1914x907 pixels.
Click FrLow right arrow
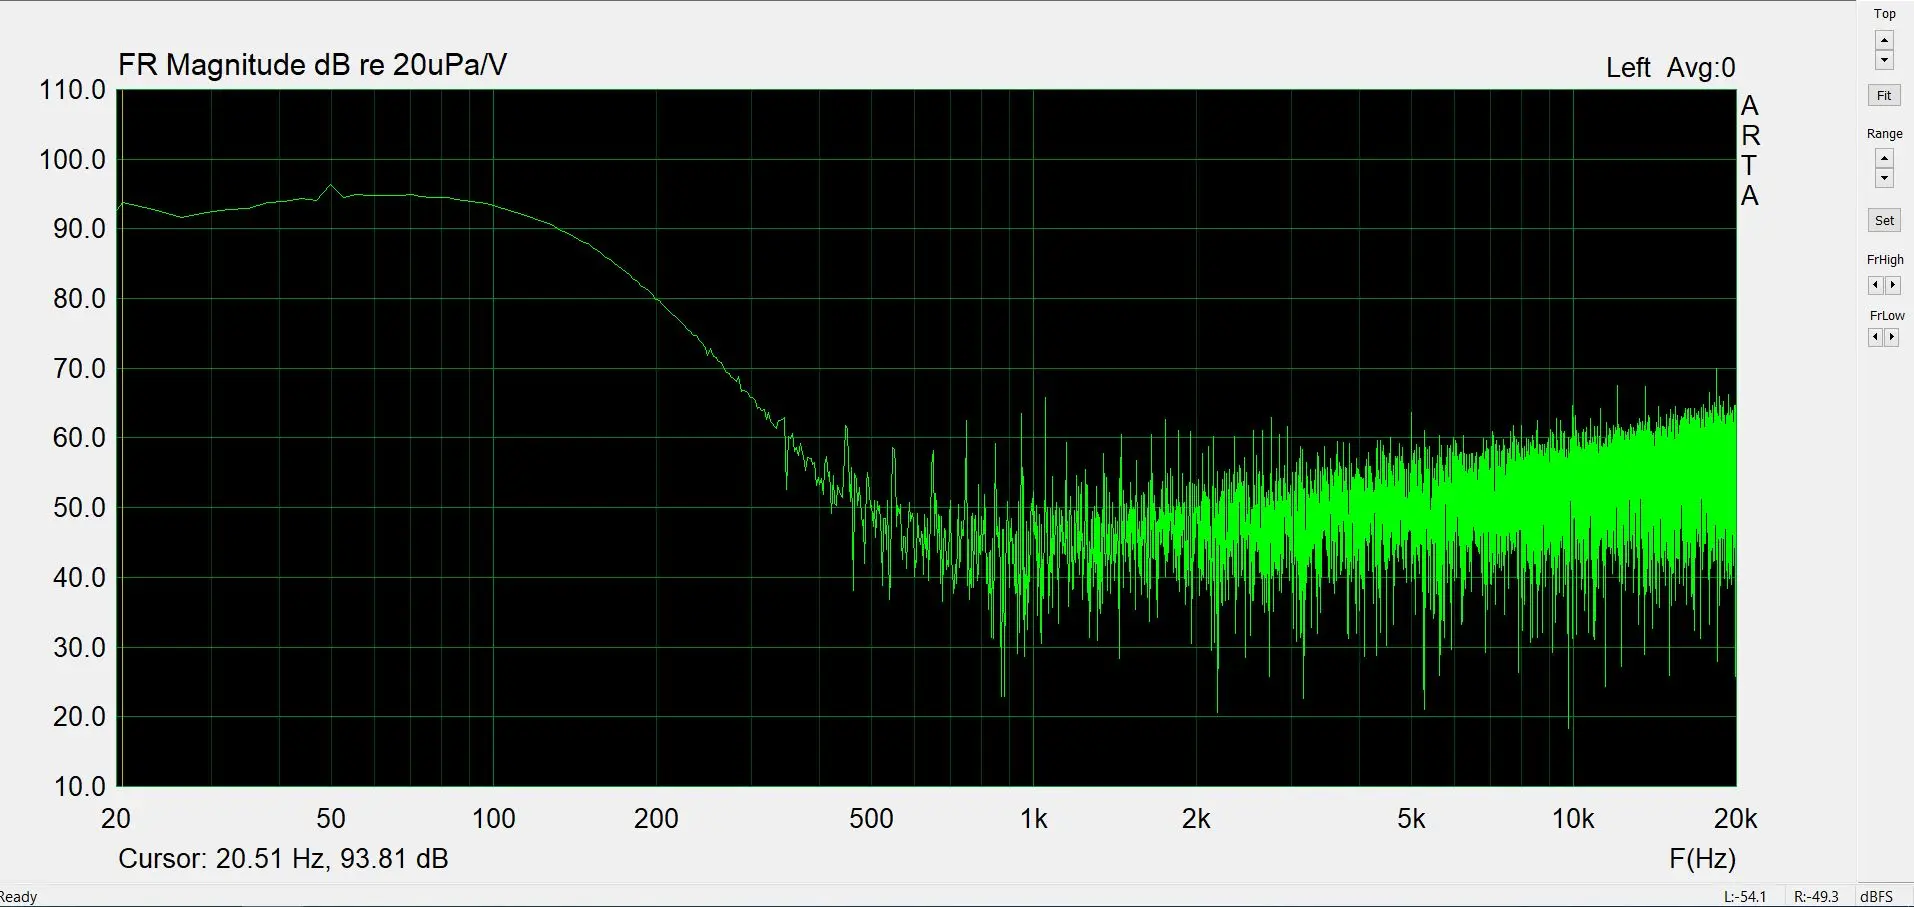pos(1892,338)
